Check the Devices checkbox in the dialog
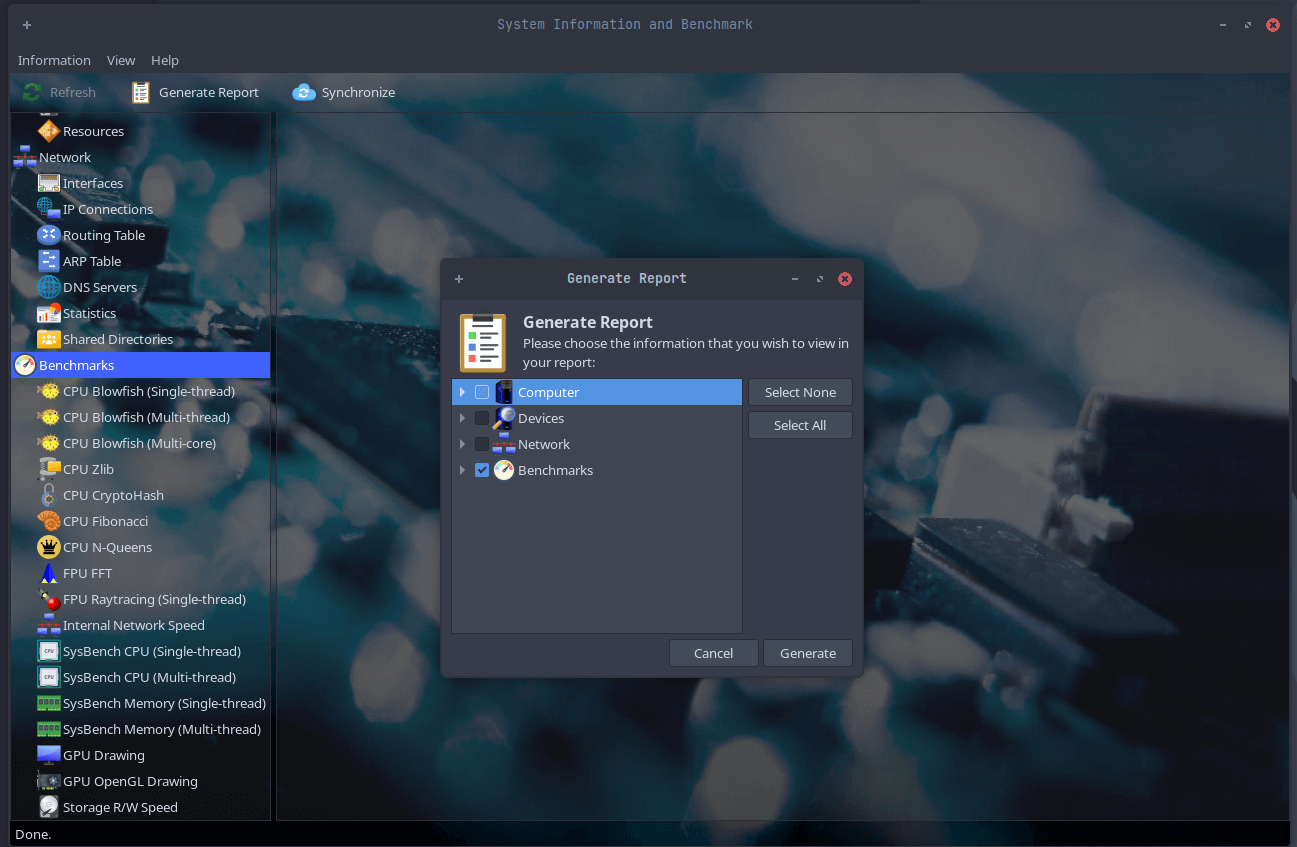Image resolution: width=1297 pixels, height=847 pixels. coord(482,418)
